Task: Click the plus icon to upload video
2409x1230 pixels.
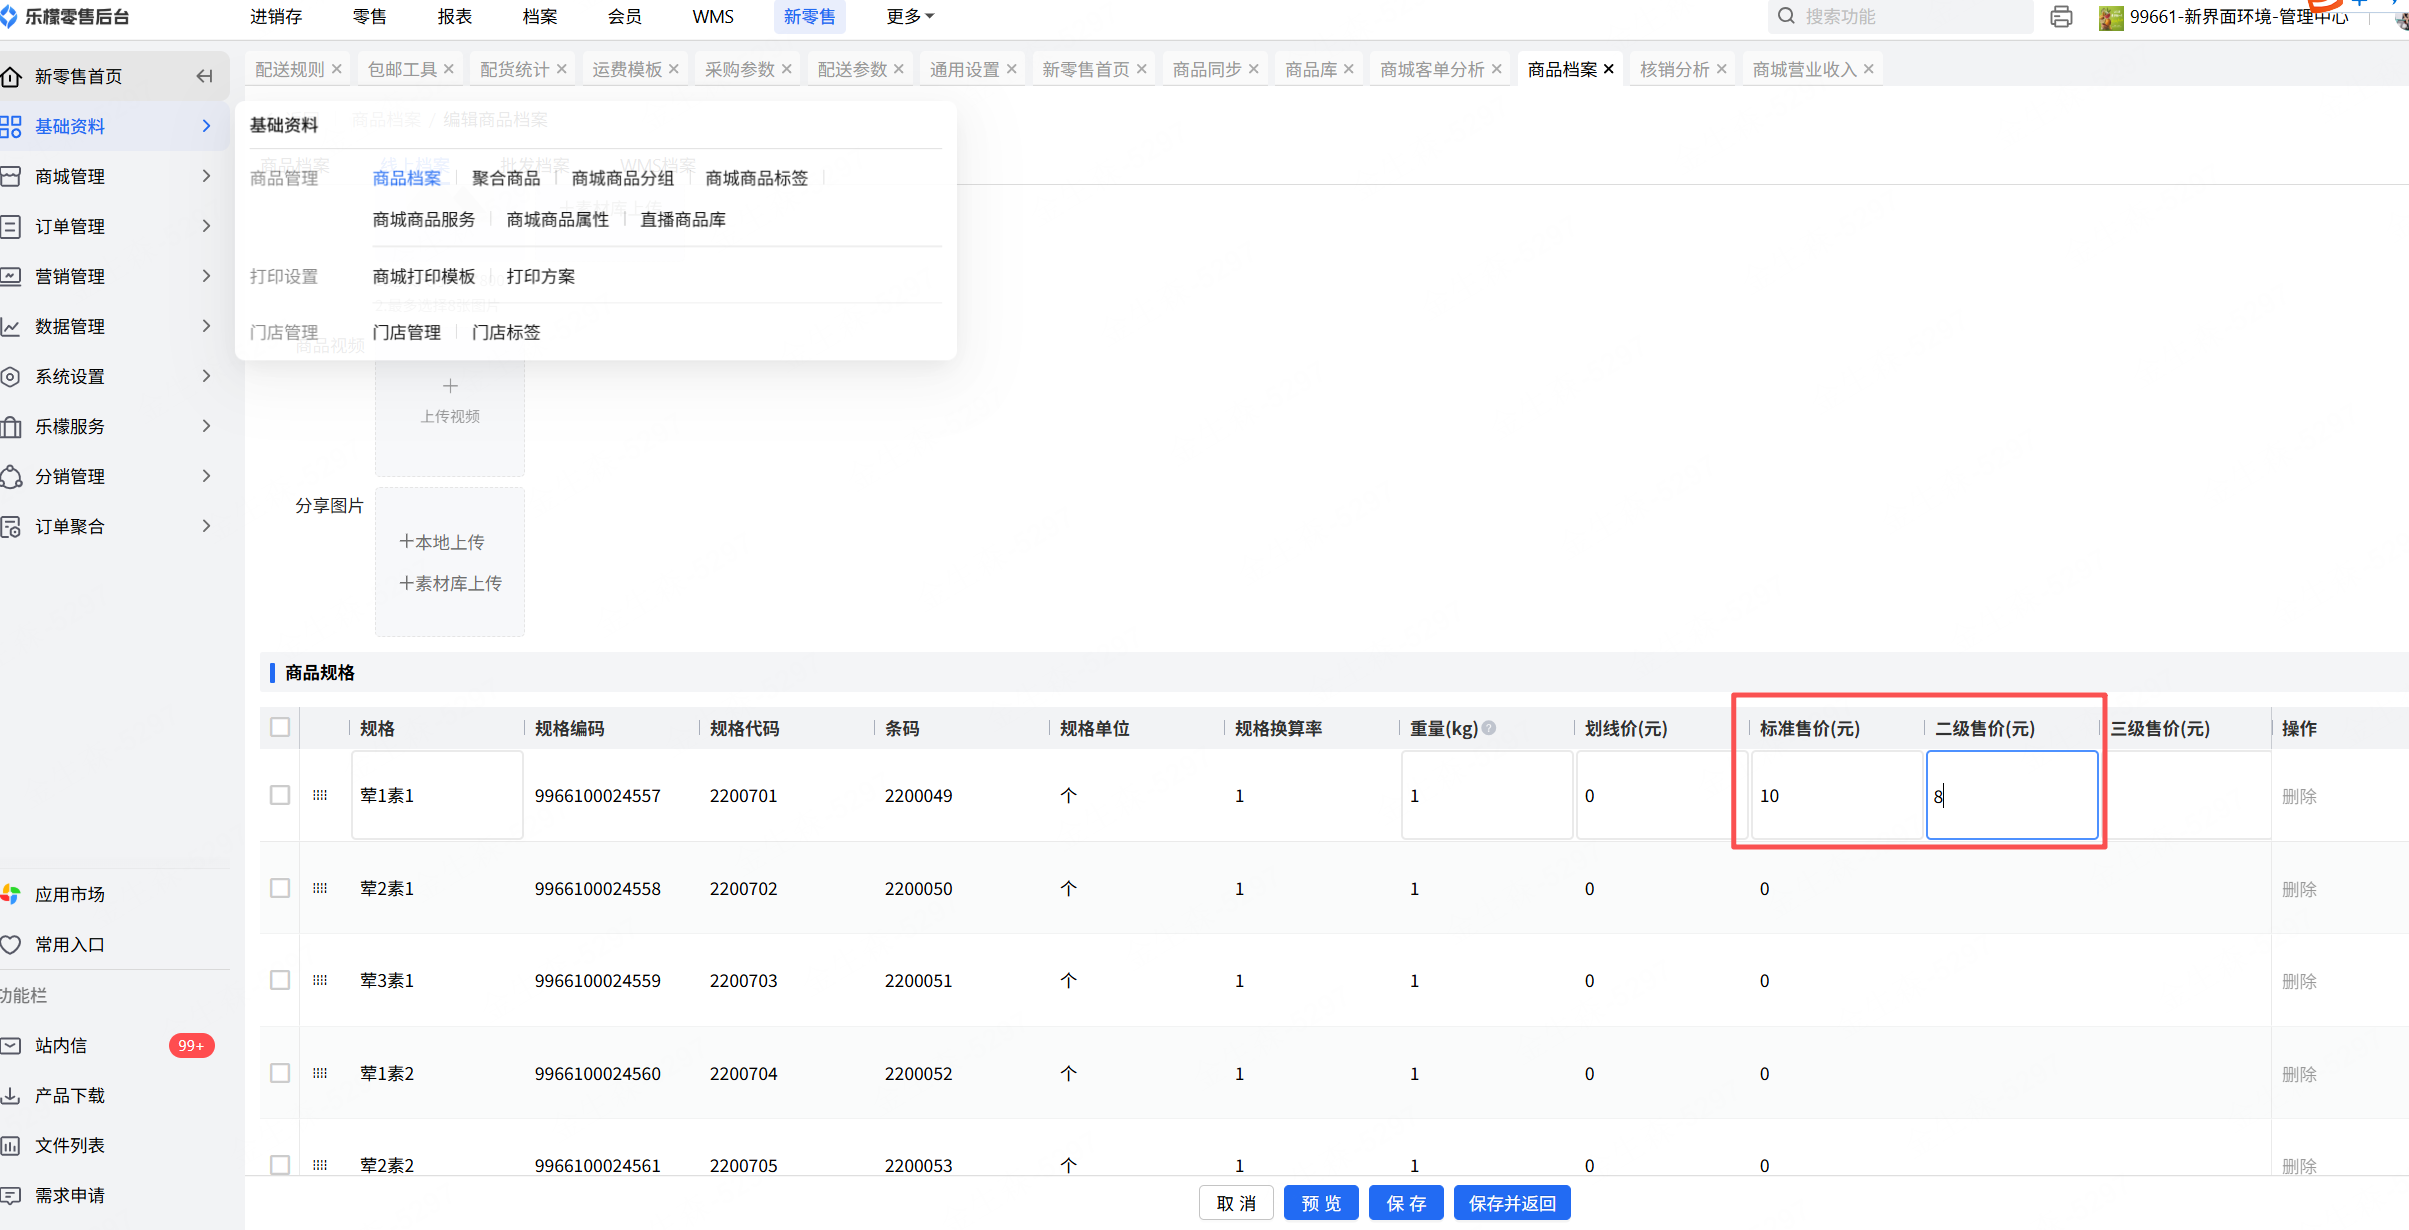Action: pos(450,386)
